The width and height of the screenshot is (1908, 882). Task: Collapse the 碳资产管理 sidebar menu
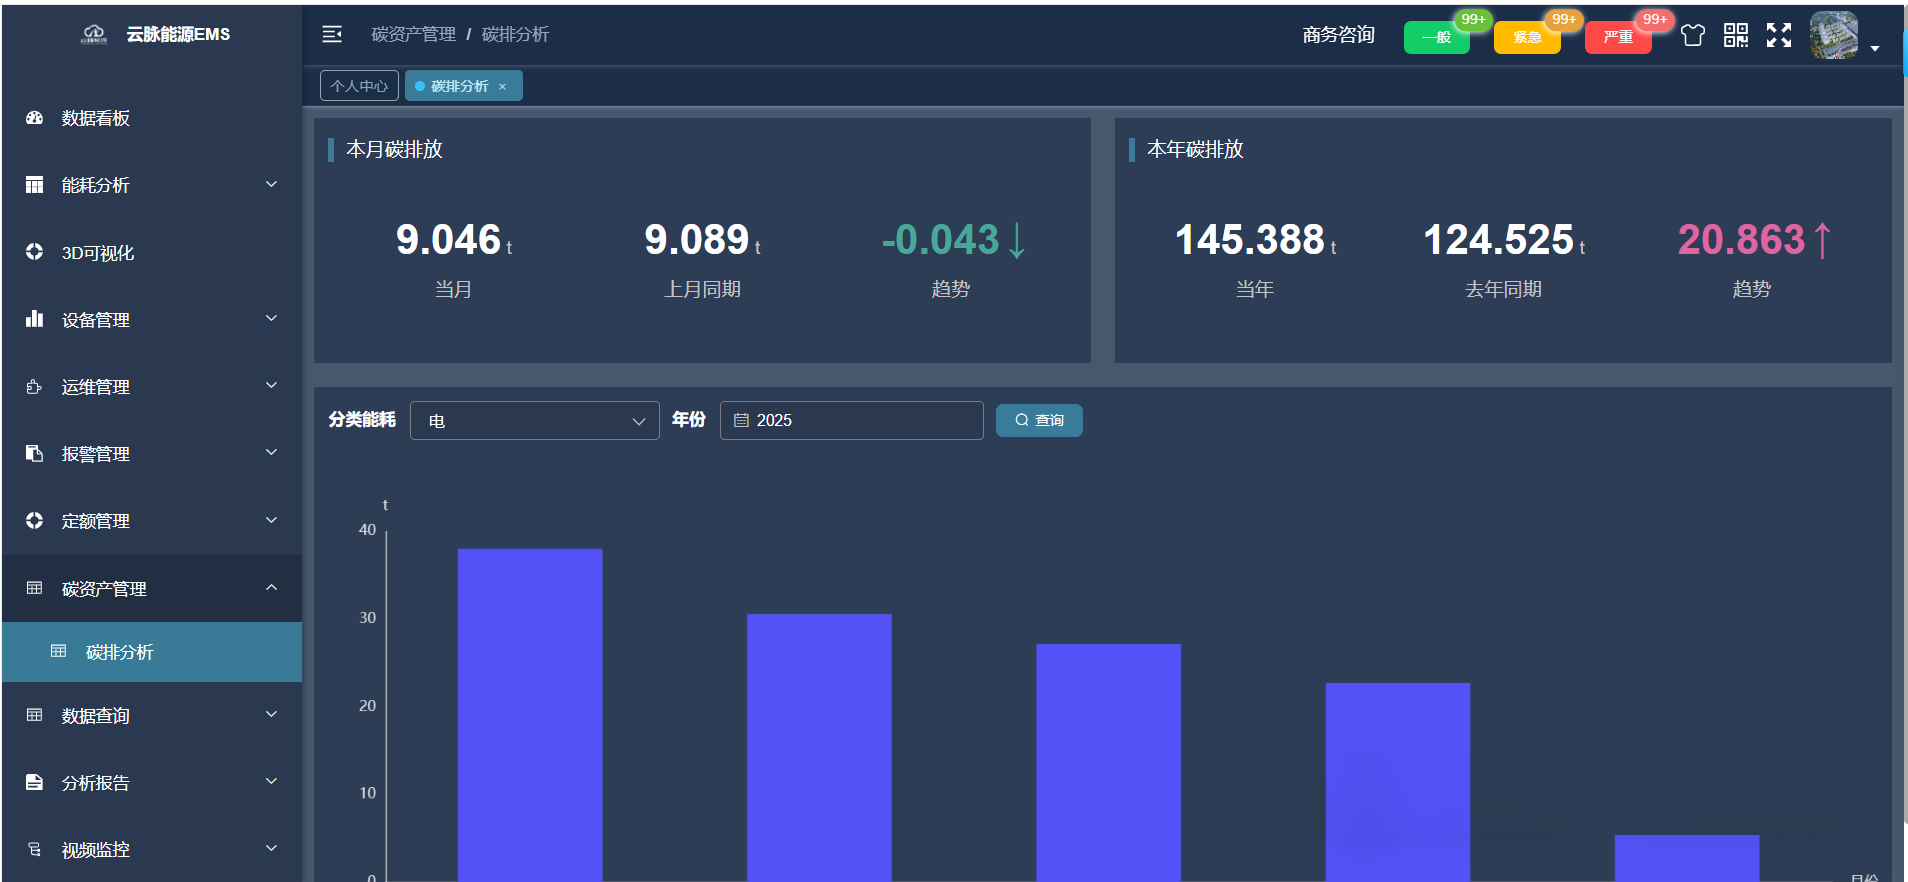pos(152,589)
